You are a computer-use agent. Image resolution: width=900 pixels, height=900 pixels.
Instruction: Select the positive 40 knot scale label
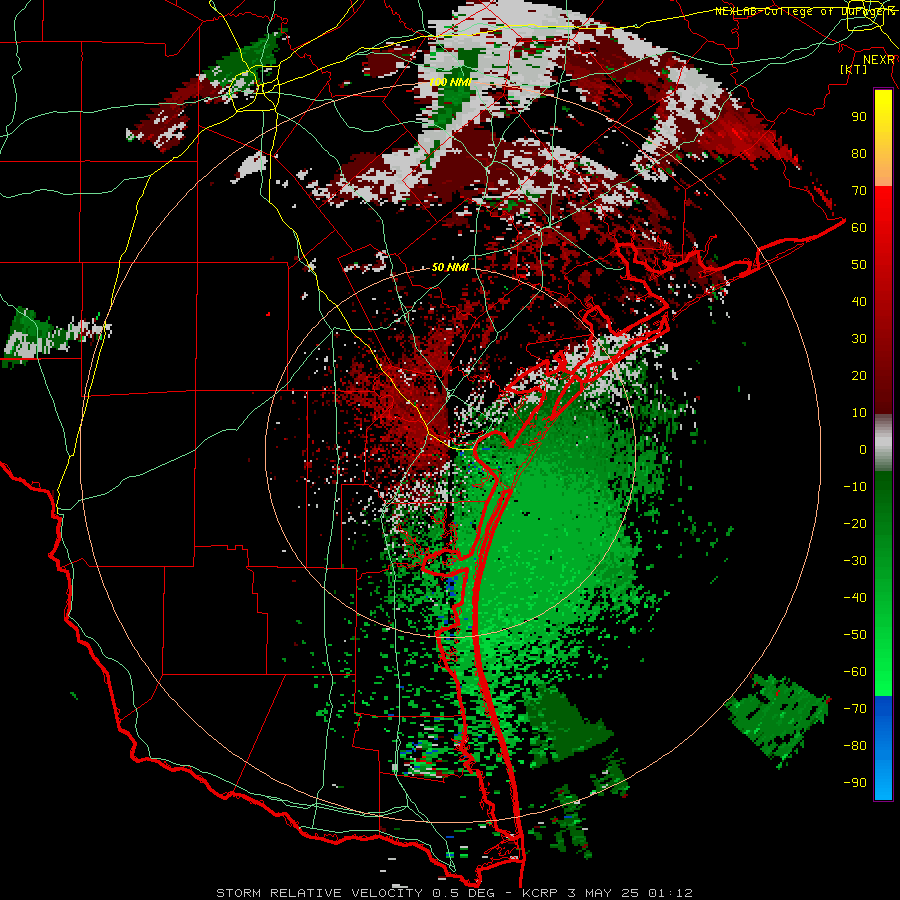pos(859,301)
